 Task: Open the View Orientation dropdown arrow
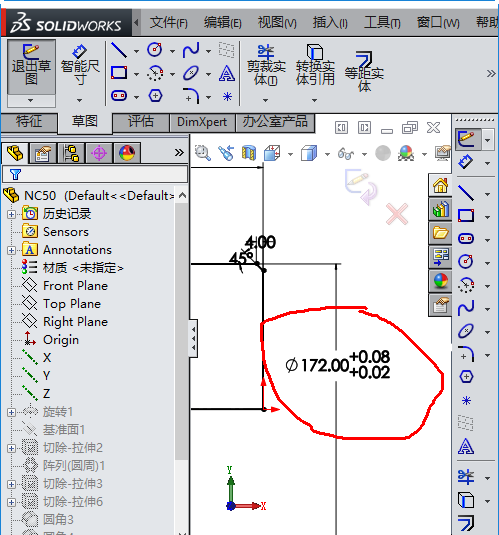(x=290, y=154)
